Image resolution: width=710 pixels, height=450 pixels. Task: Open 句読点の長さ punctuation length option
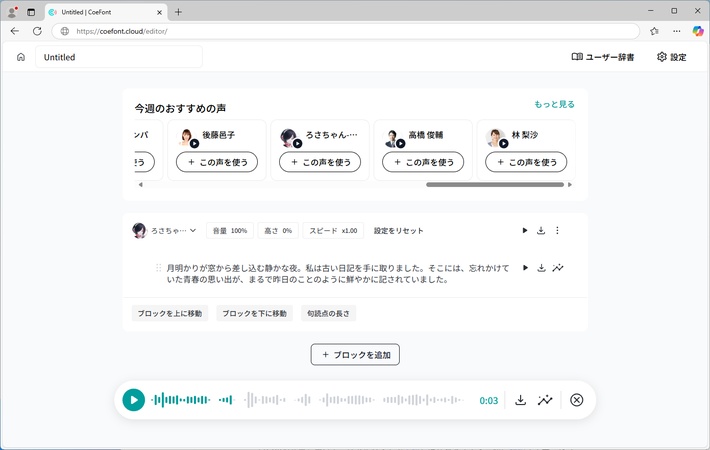click(328, 313)
